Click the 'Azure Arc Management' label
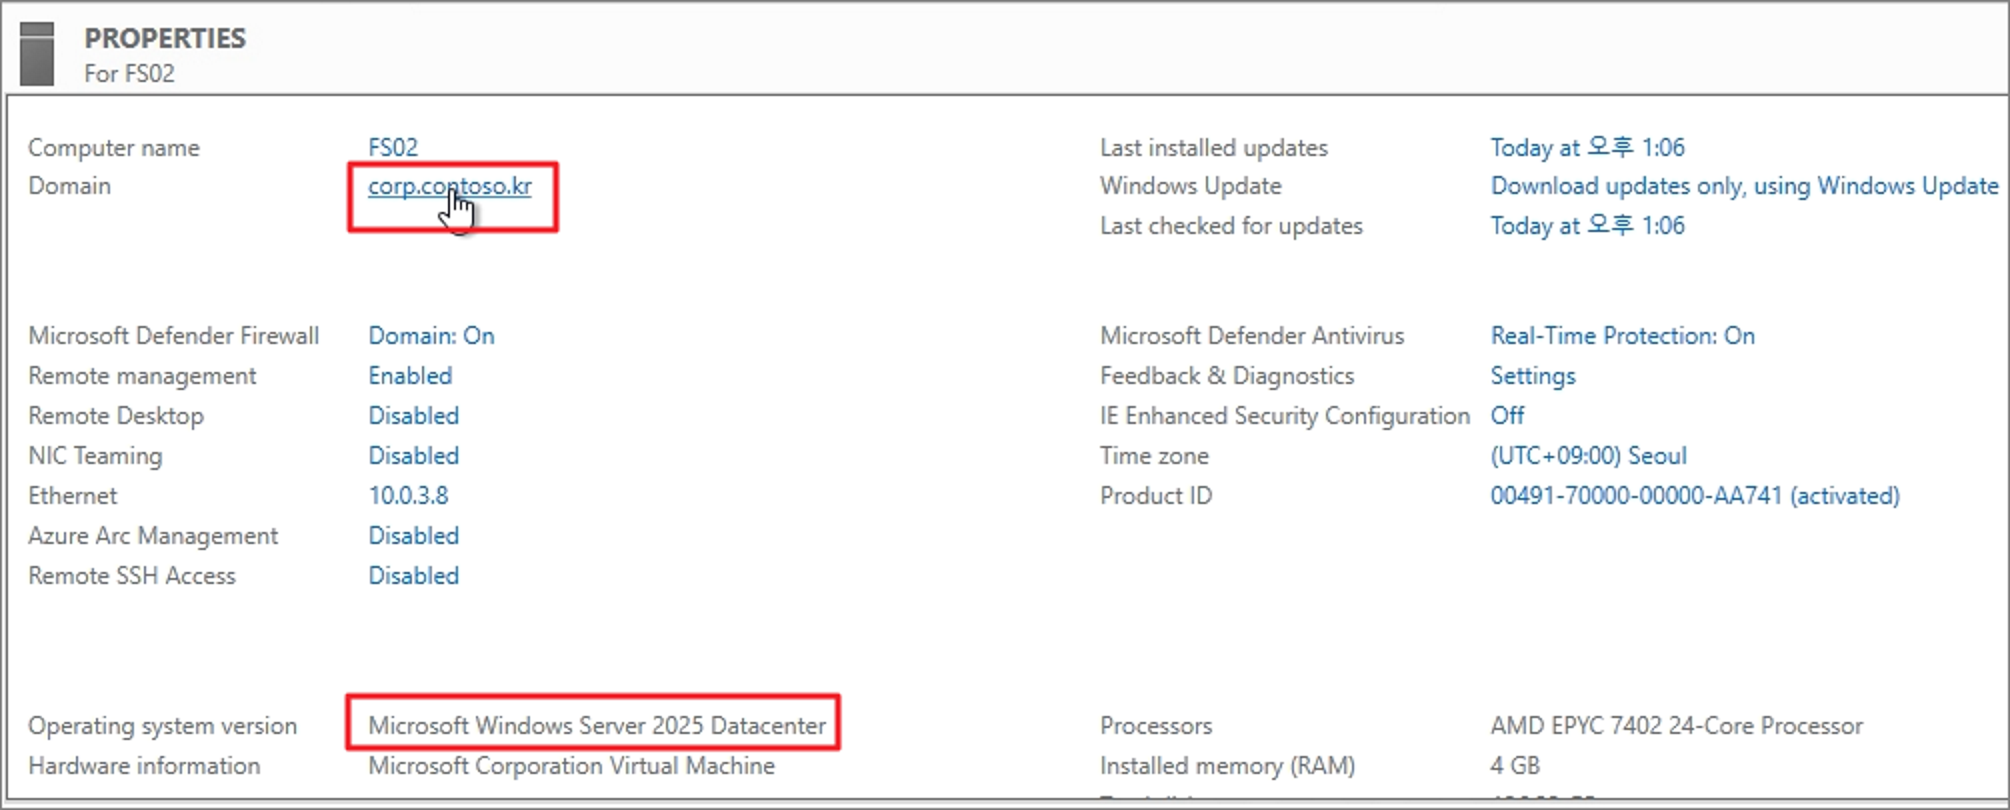 153,536
